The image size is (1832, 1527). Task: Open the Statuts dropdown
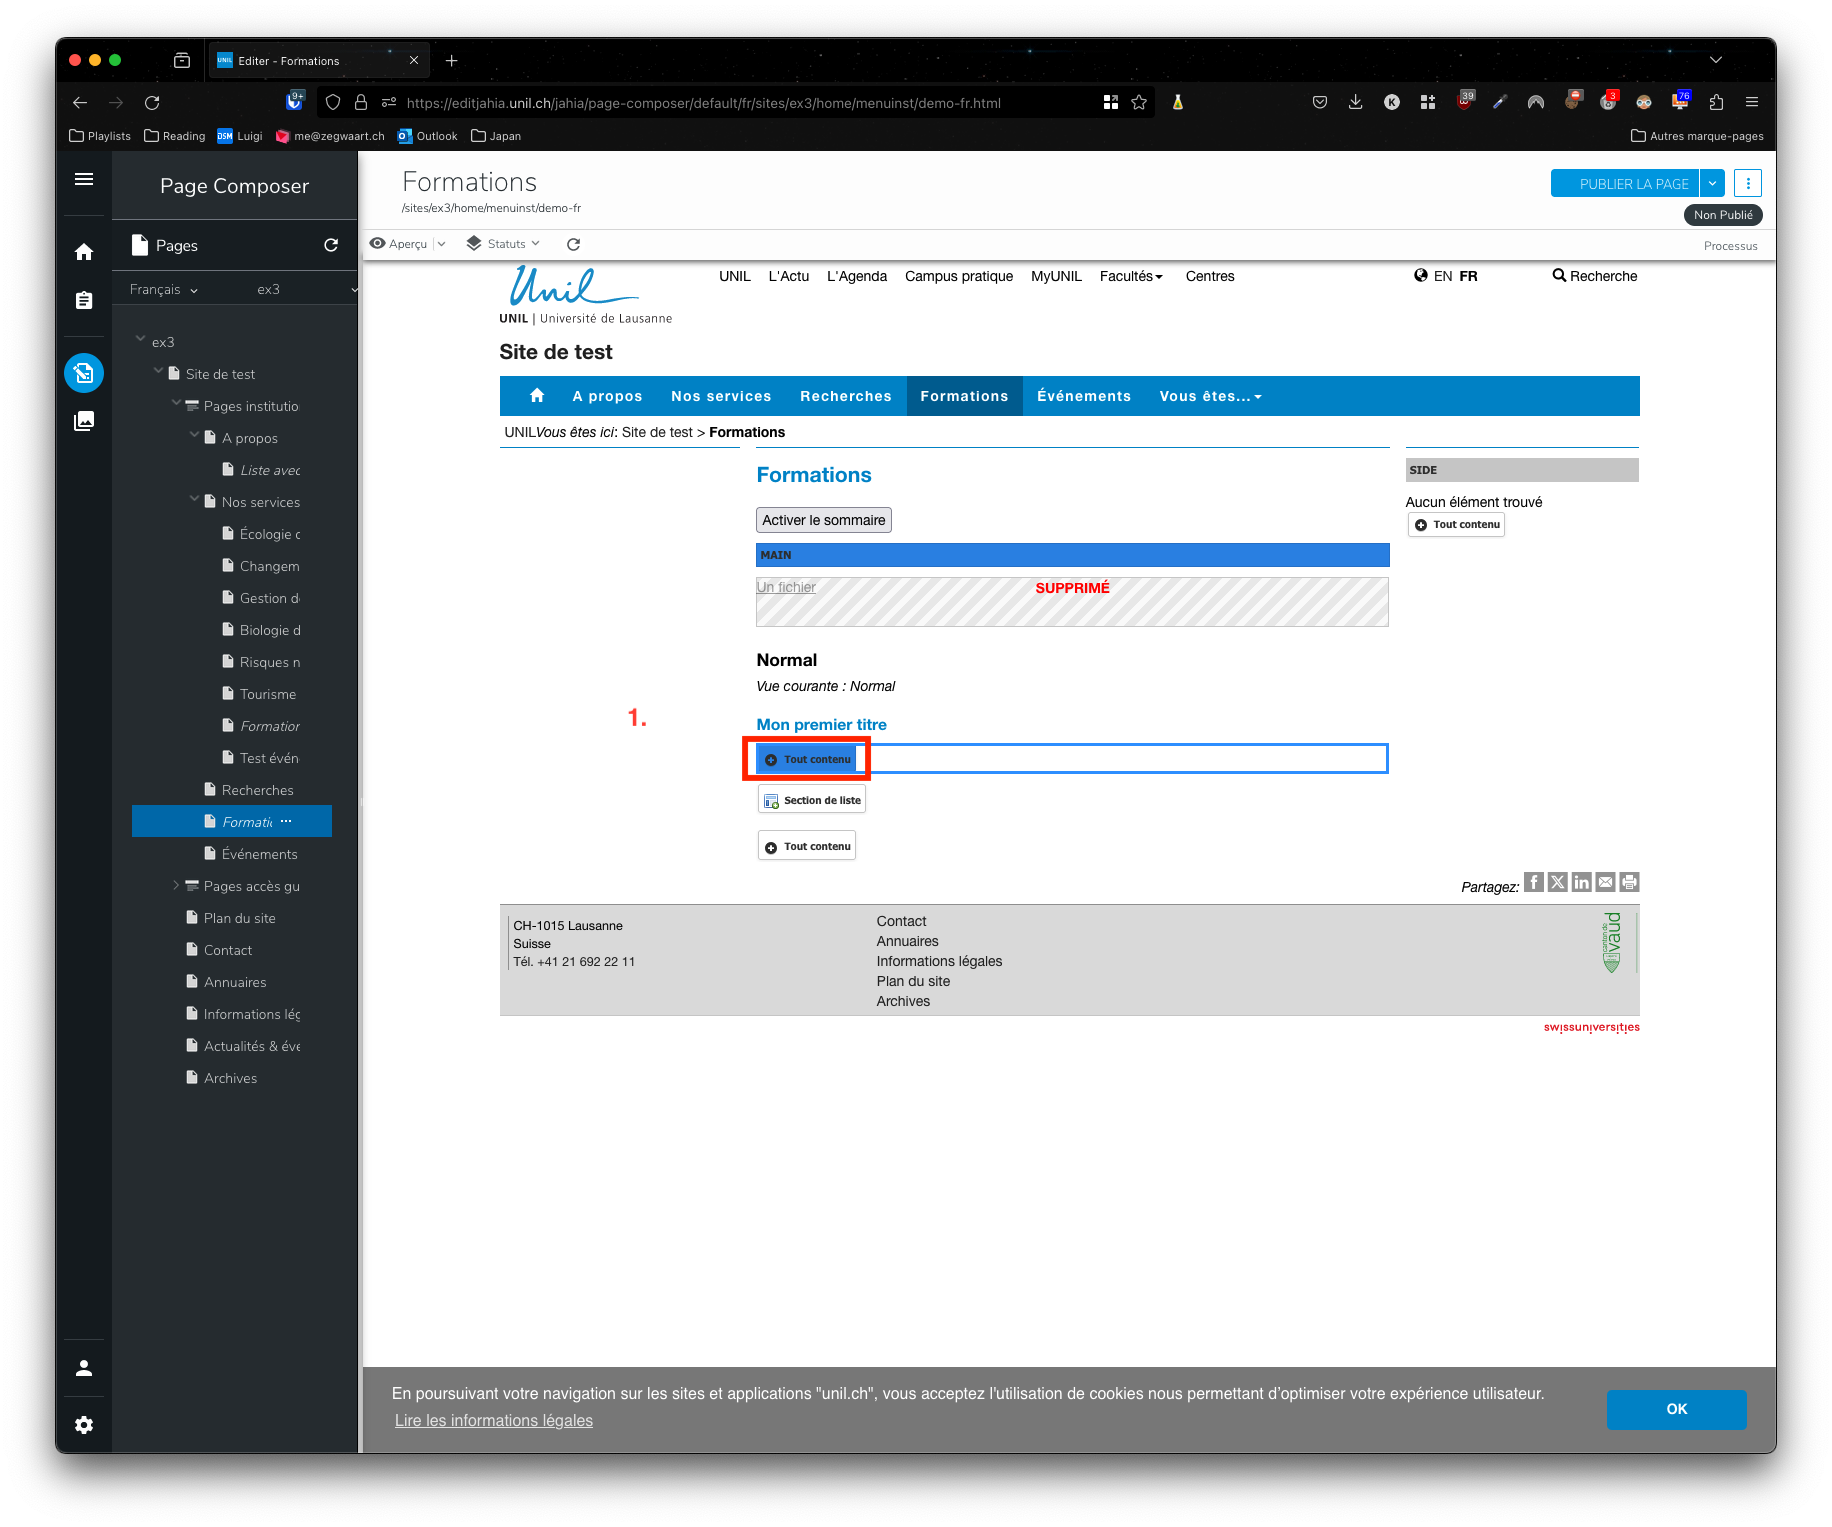504,244
